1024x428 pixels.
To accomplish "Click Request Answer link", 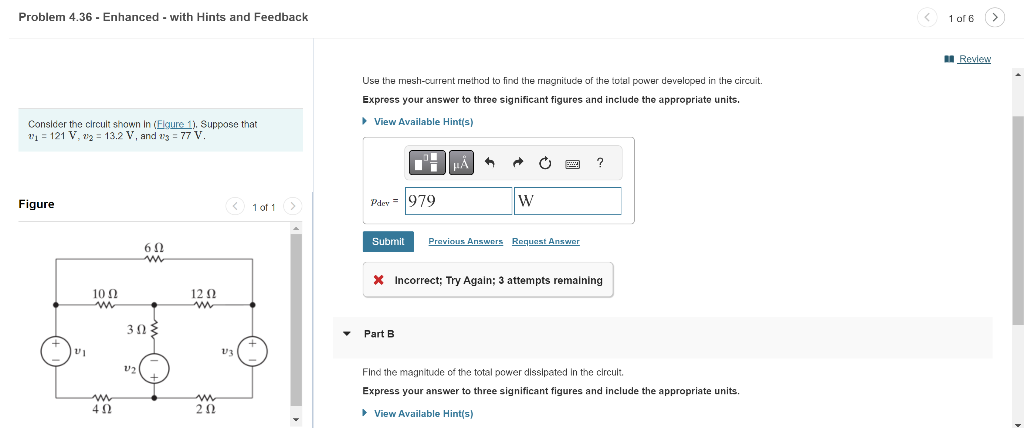I will pos(545,242).
